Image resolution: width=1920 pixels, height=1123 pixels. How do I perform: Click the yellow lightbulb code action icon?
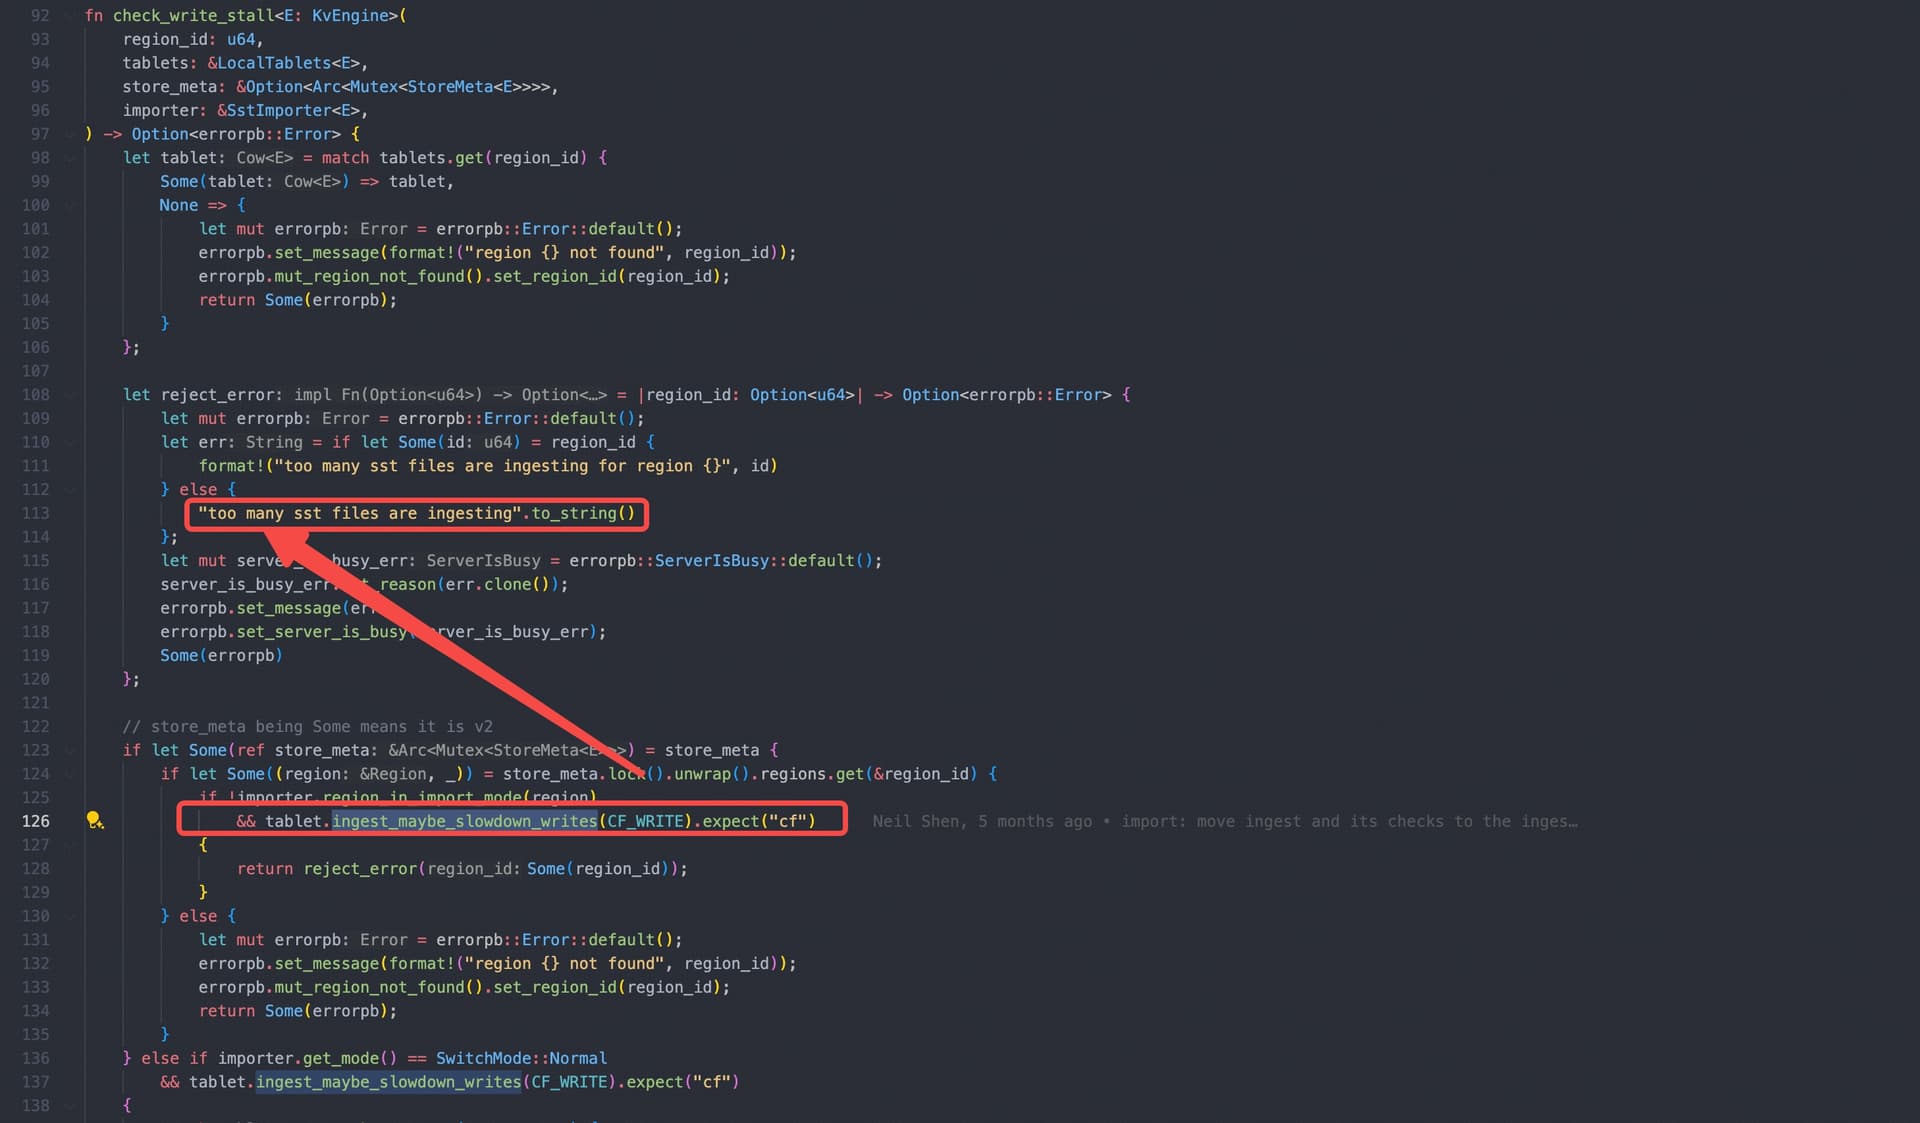[x=95, y=821]
